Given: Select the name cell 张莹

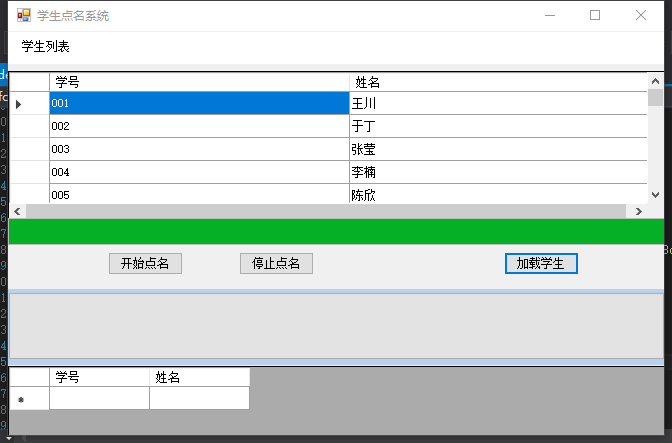Looking at the screenshot, I should (x=498, y=149).
